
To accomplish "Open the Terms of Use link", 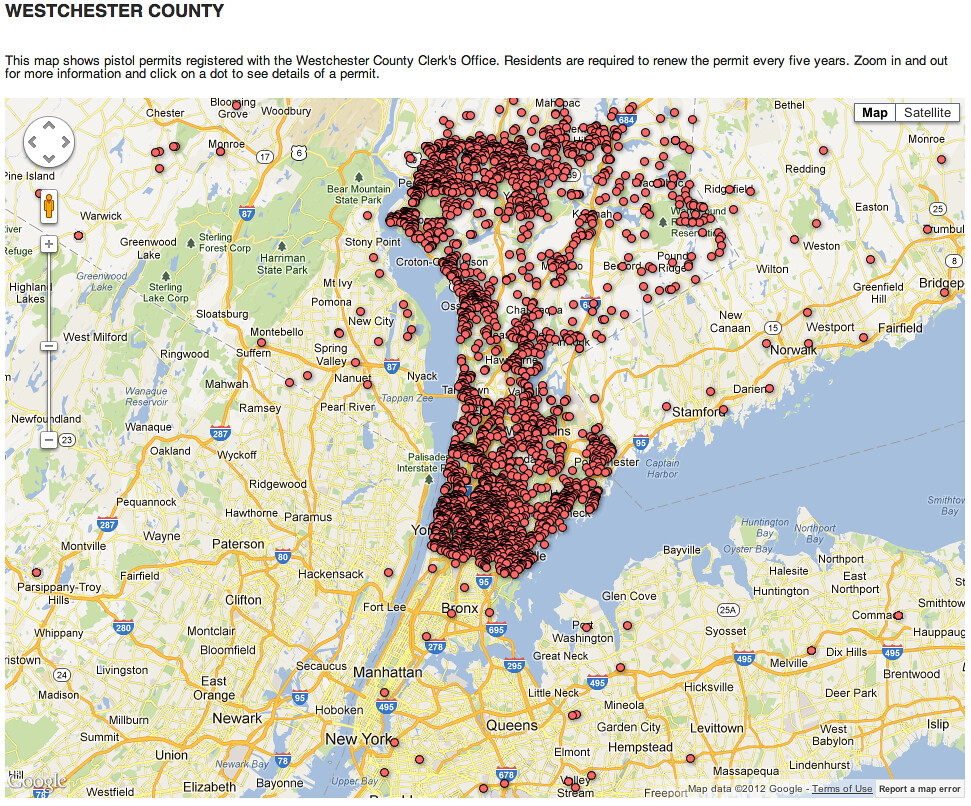I will pyautogui.click(x=842, y=789).
